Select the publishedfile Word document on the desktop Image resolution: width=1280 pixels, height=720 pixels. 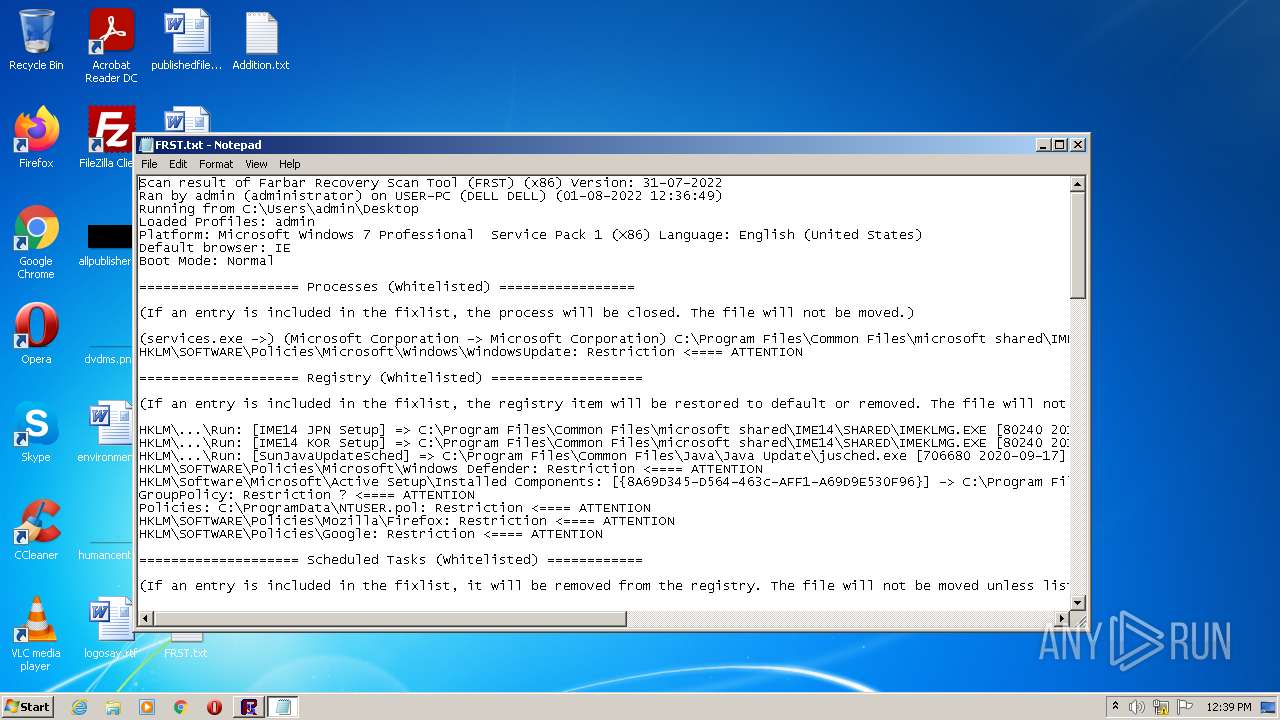pyautogui.click(x=187, y=40)
